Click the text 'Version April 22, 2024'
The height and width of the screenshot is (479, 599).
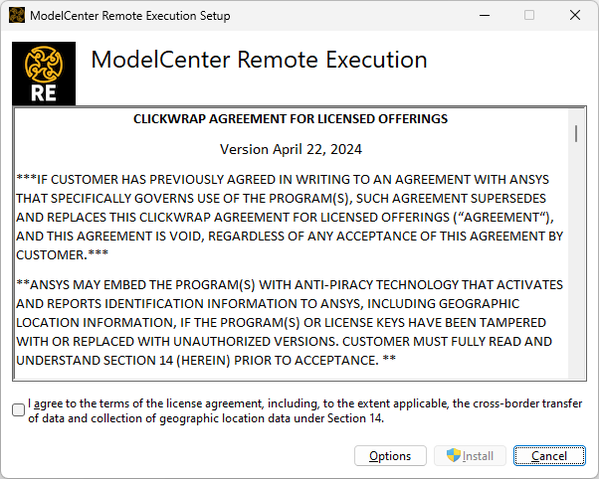291,149
